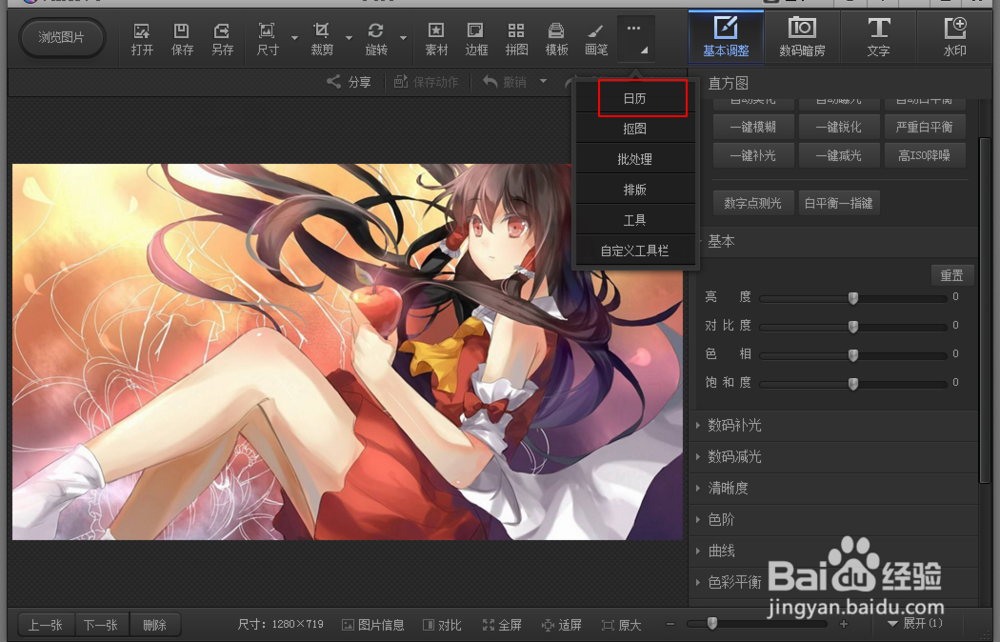Click the 饱和度 saturation slider handle
1000x642 pixels.
[853, 383]
